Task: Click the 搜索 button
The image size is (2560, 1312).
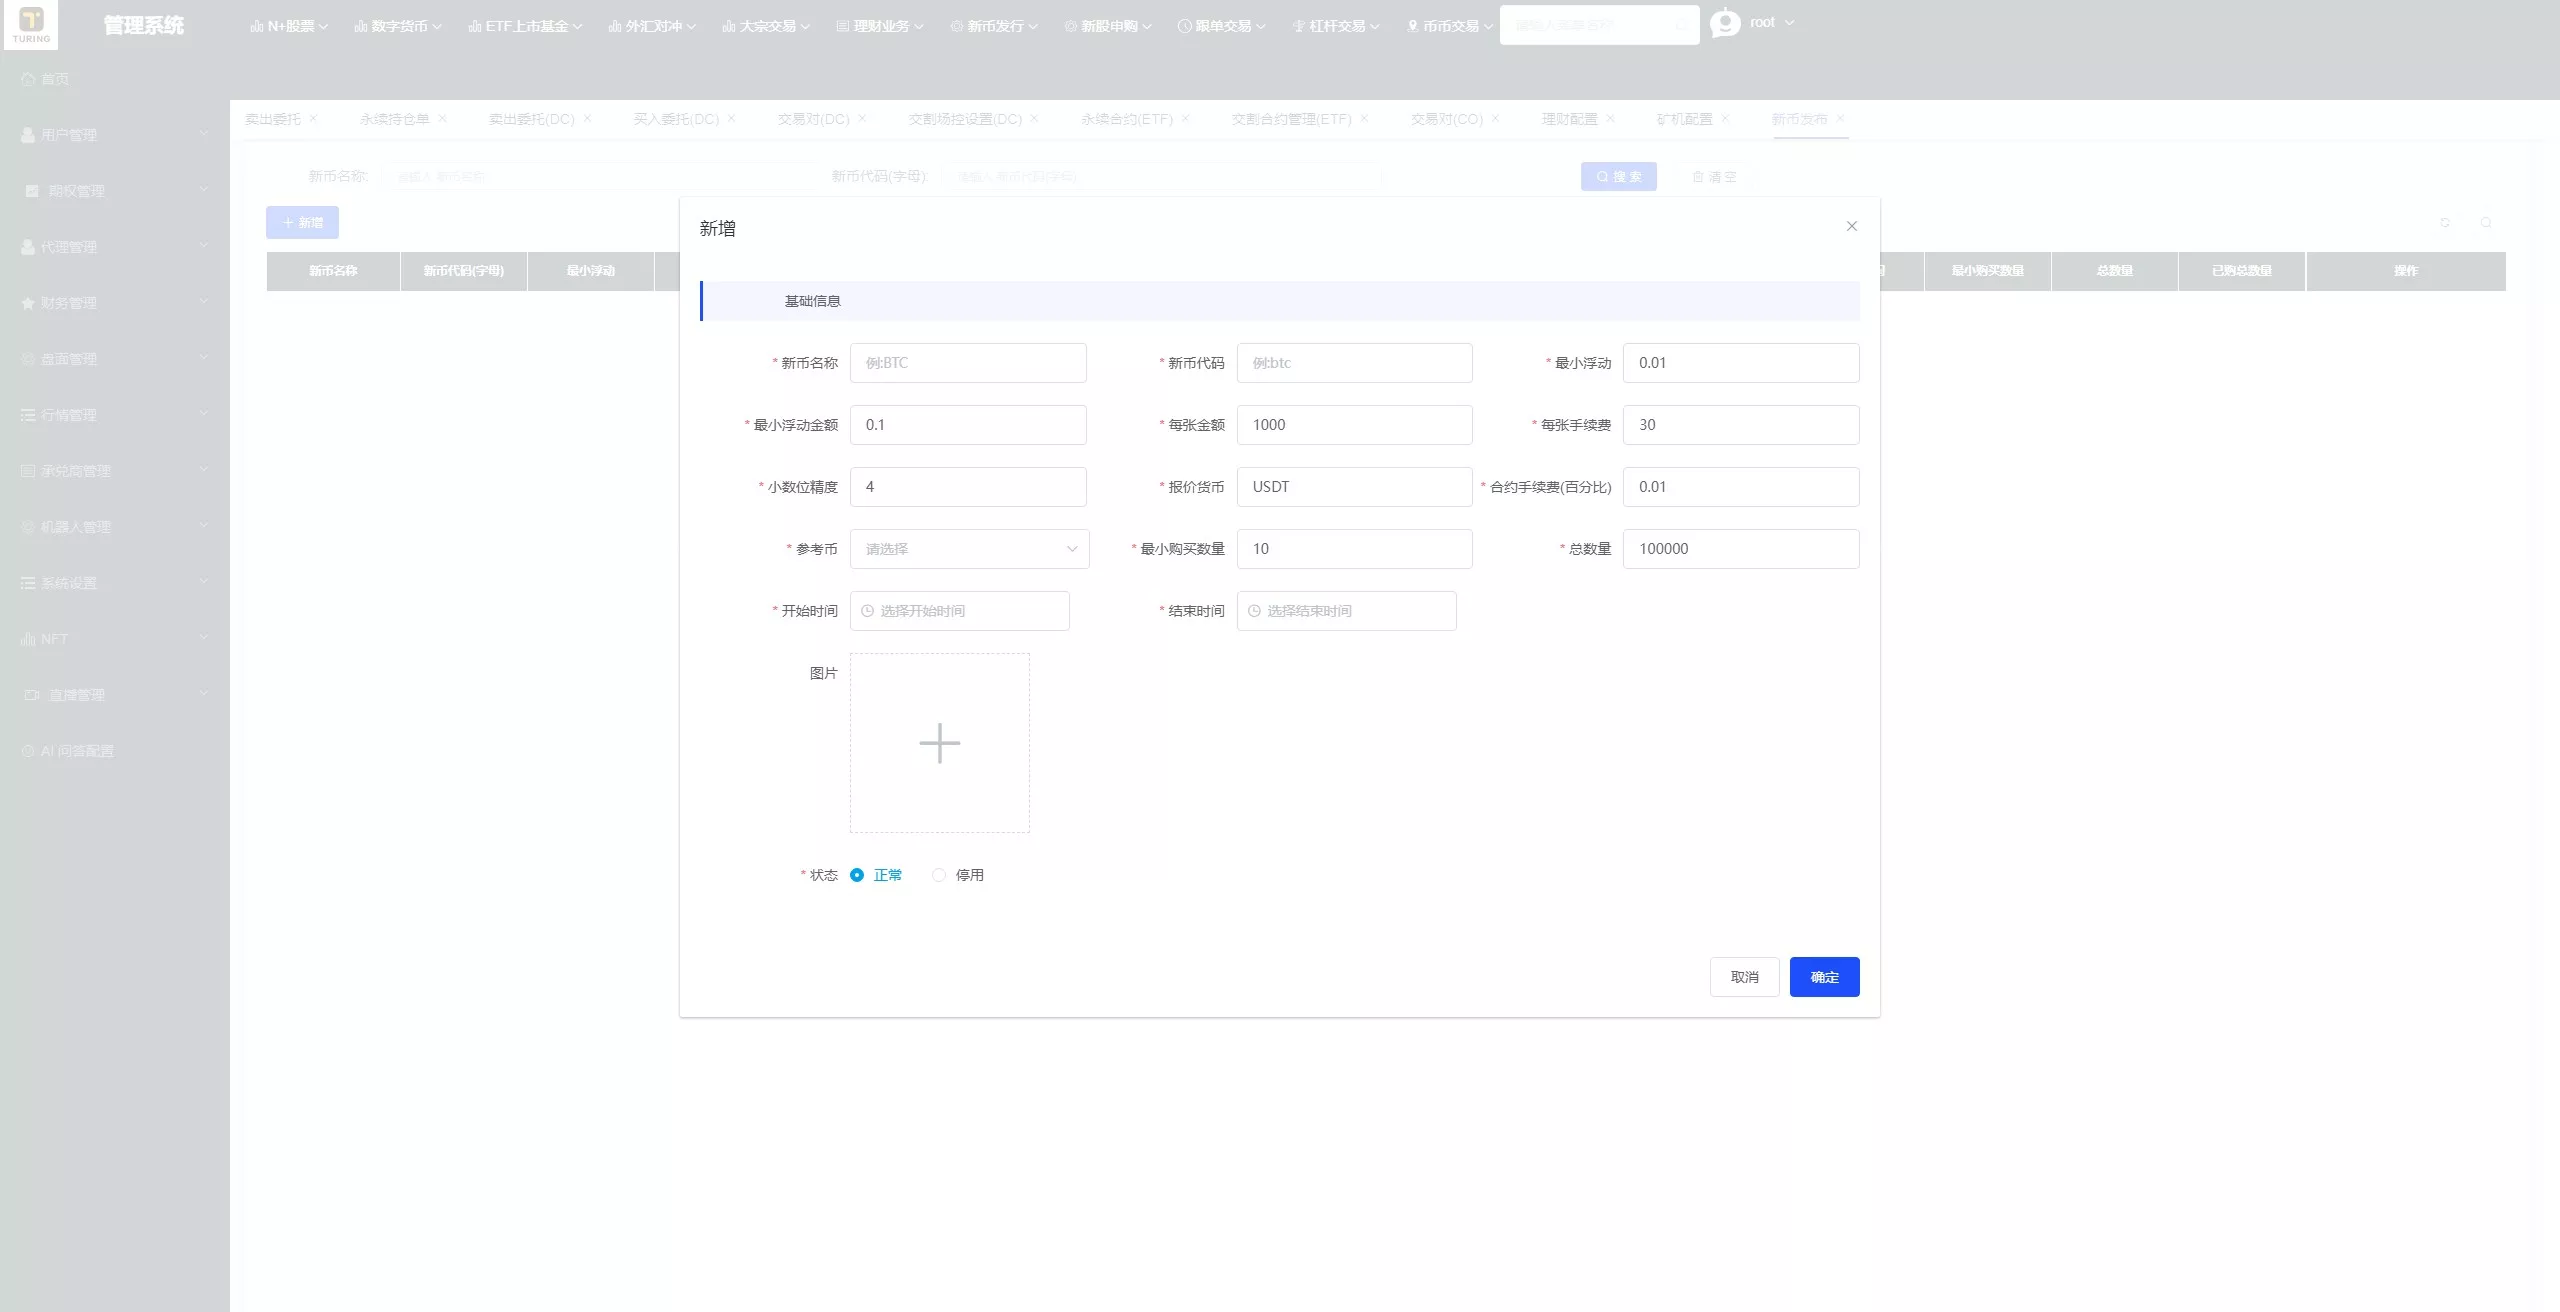Action: tap(1618, 176)
